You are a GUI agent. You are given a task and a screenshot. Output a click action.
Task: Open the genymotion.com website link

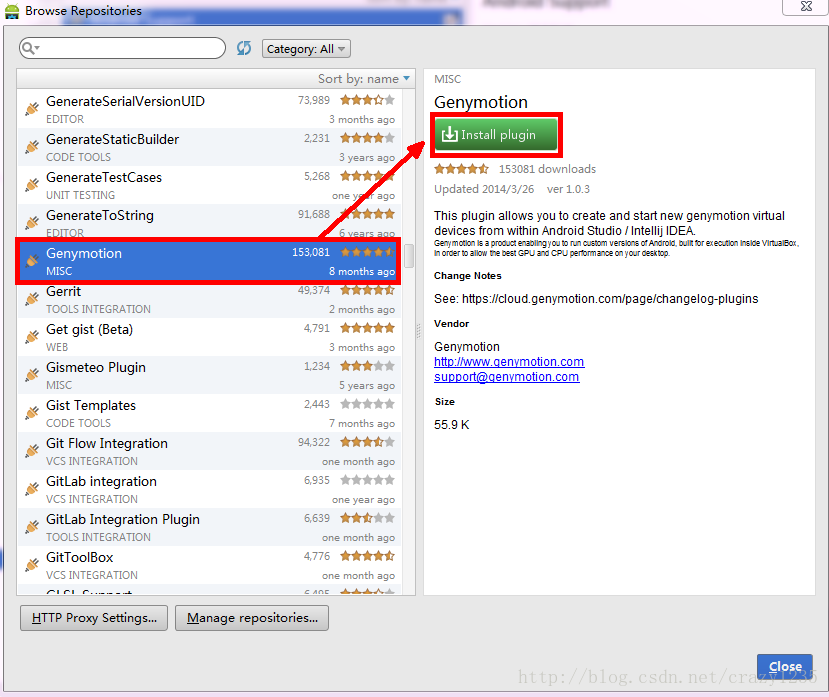pos(509,362)
